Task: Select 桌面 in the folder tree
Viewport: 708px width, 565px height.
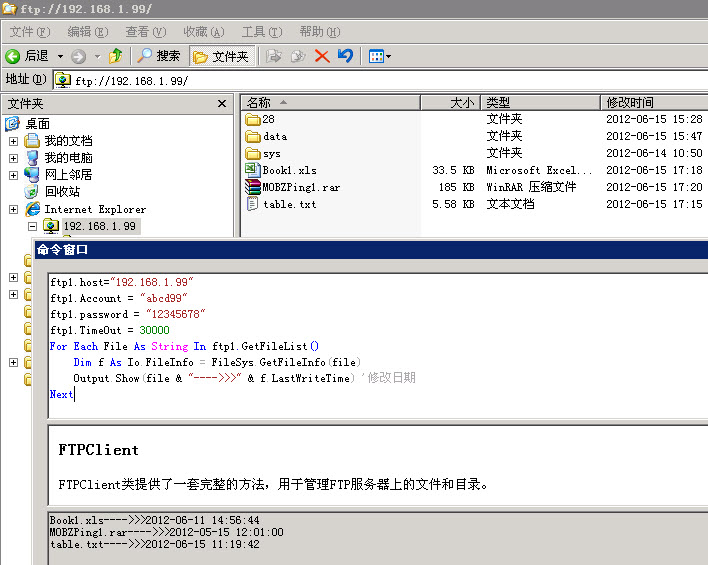Action: tap(37, 123)
